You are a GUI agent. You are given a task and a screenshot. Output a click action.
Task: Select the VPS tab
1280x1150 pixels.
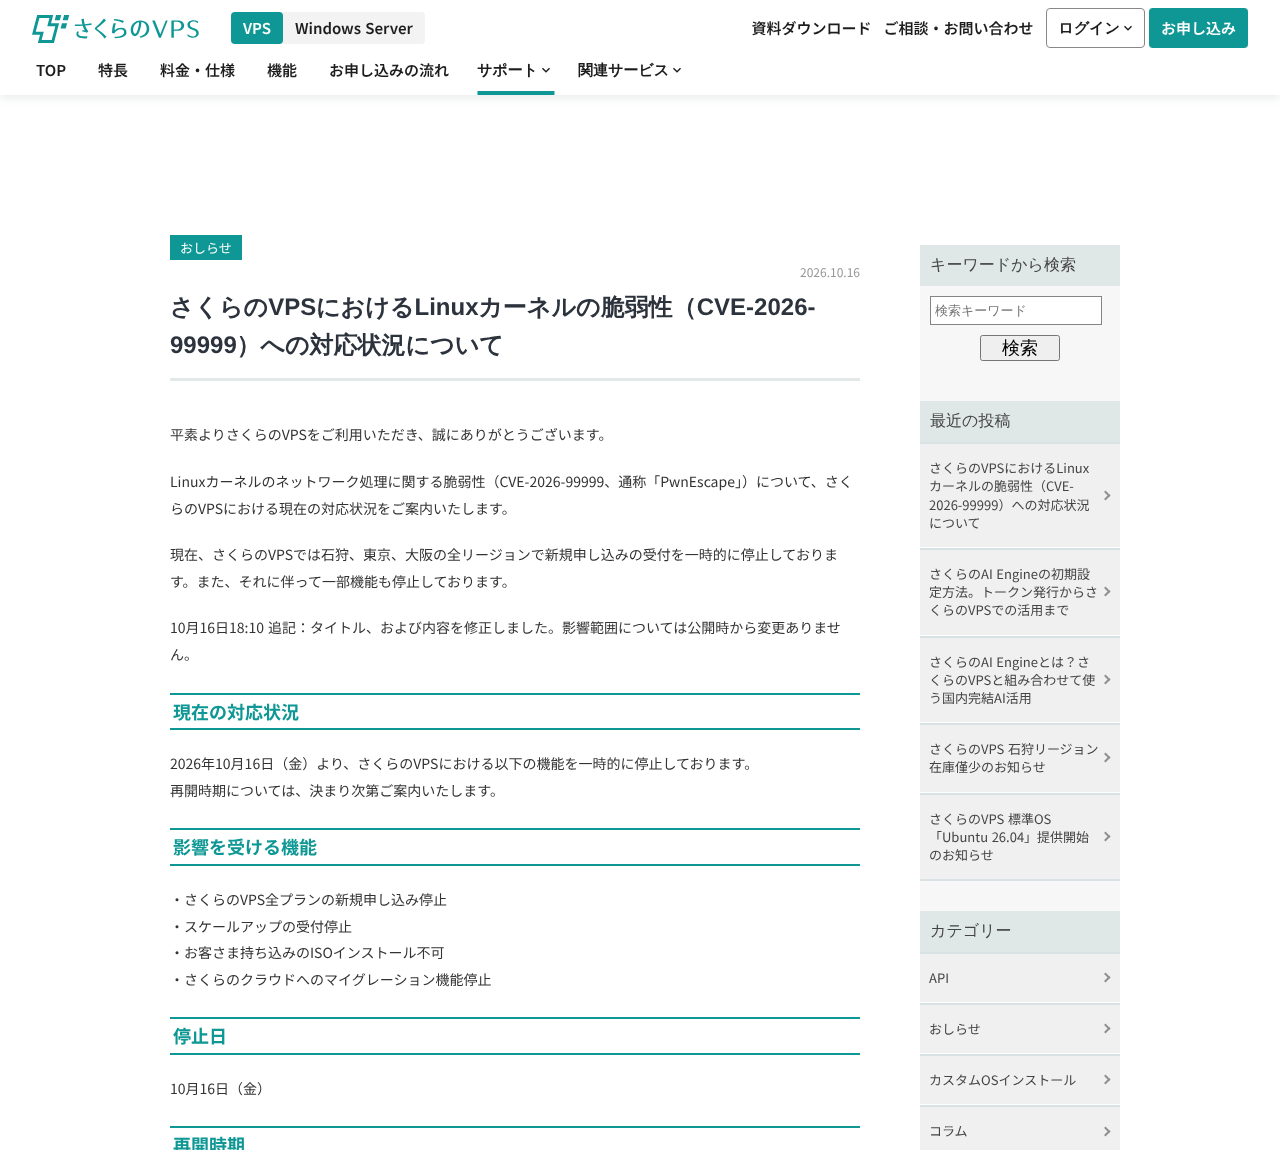click(x=257, y=28)
